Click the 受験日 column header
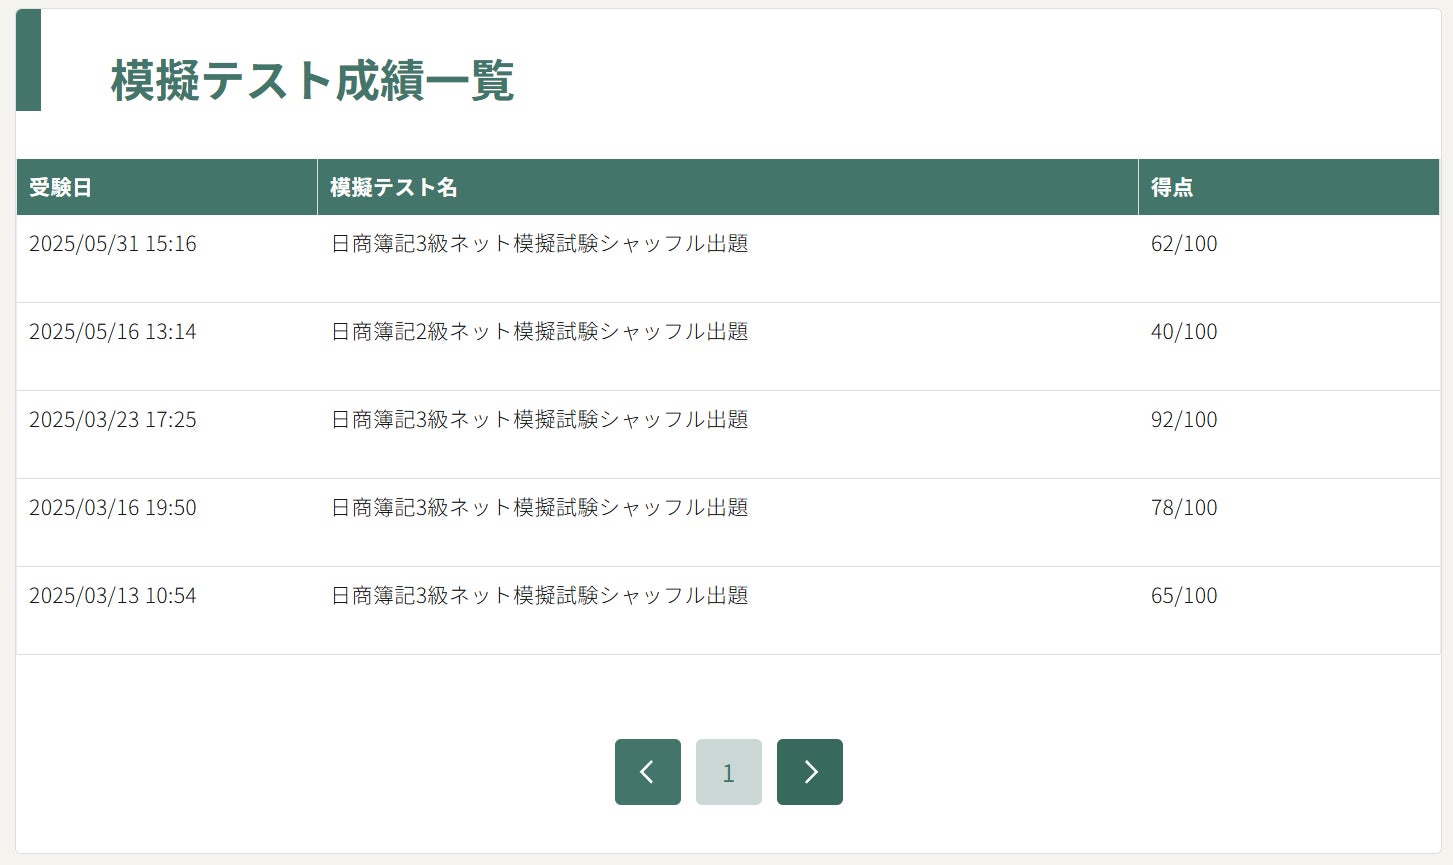 (61, 187)
